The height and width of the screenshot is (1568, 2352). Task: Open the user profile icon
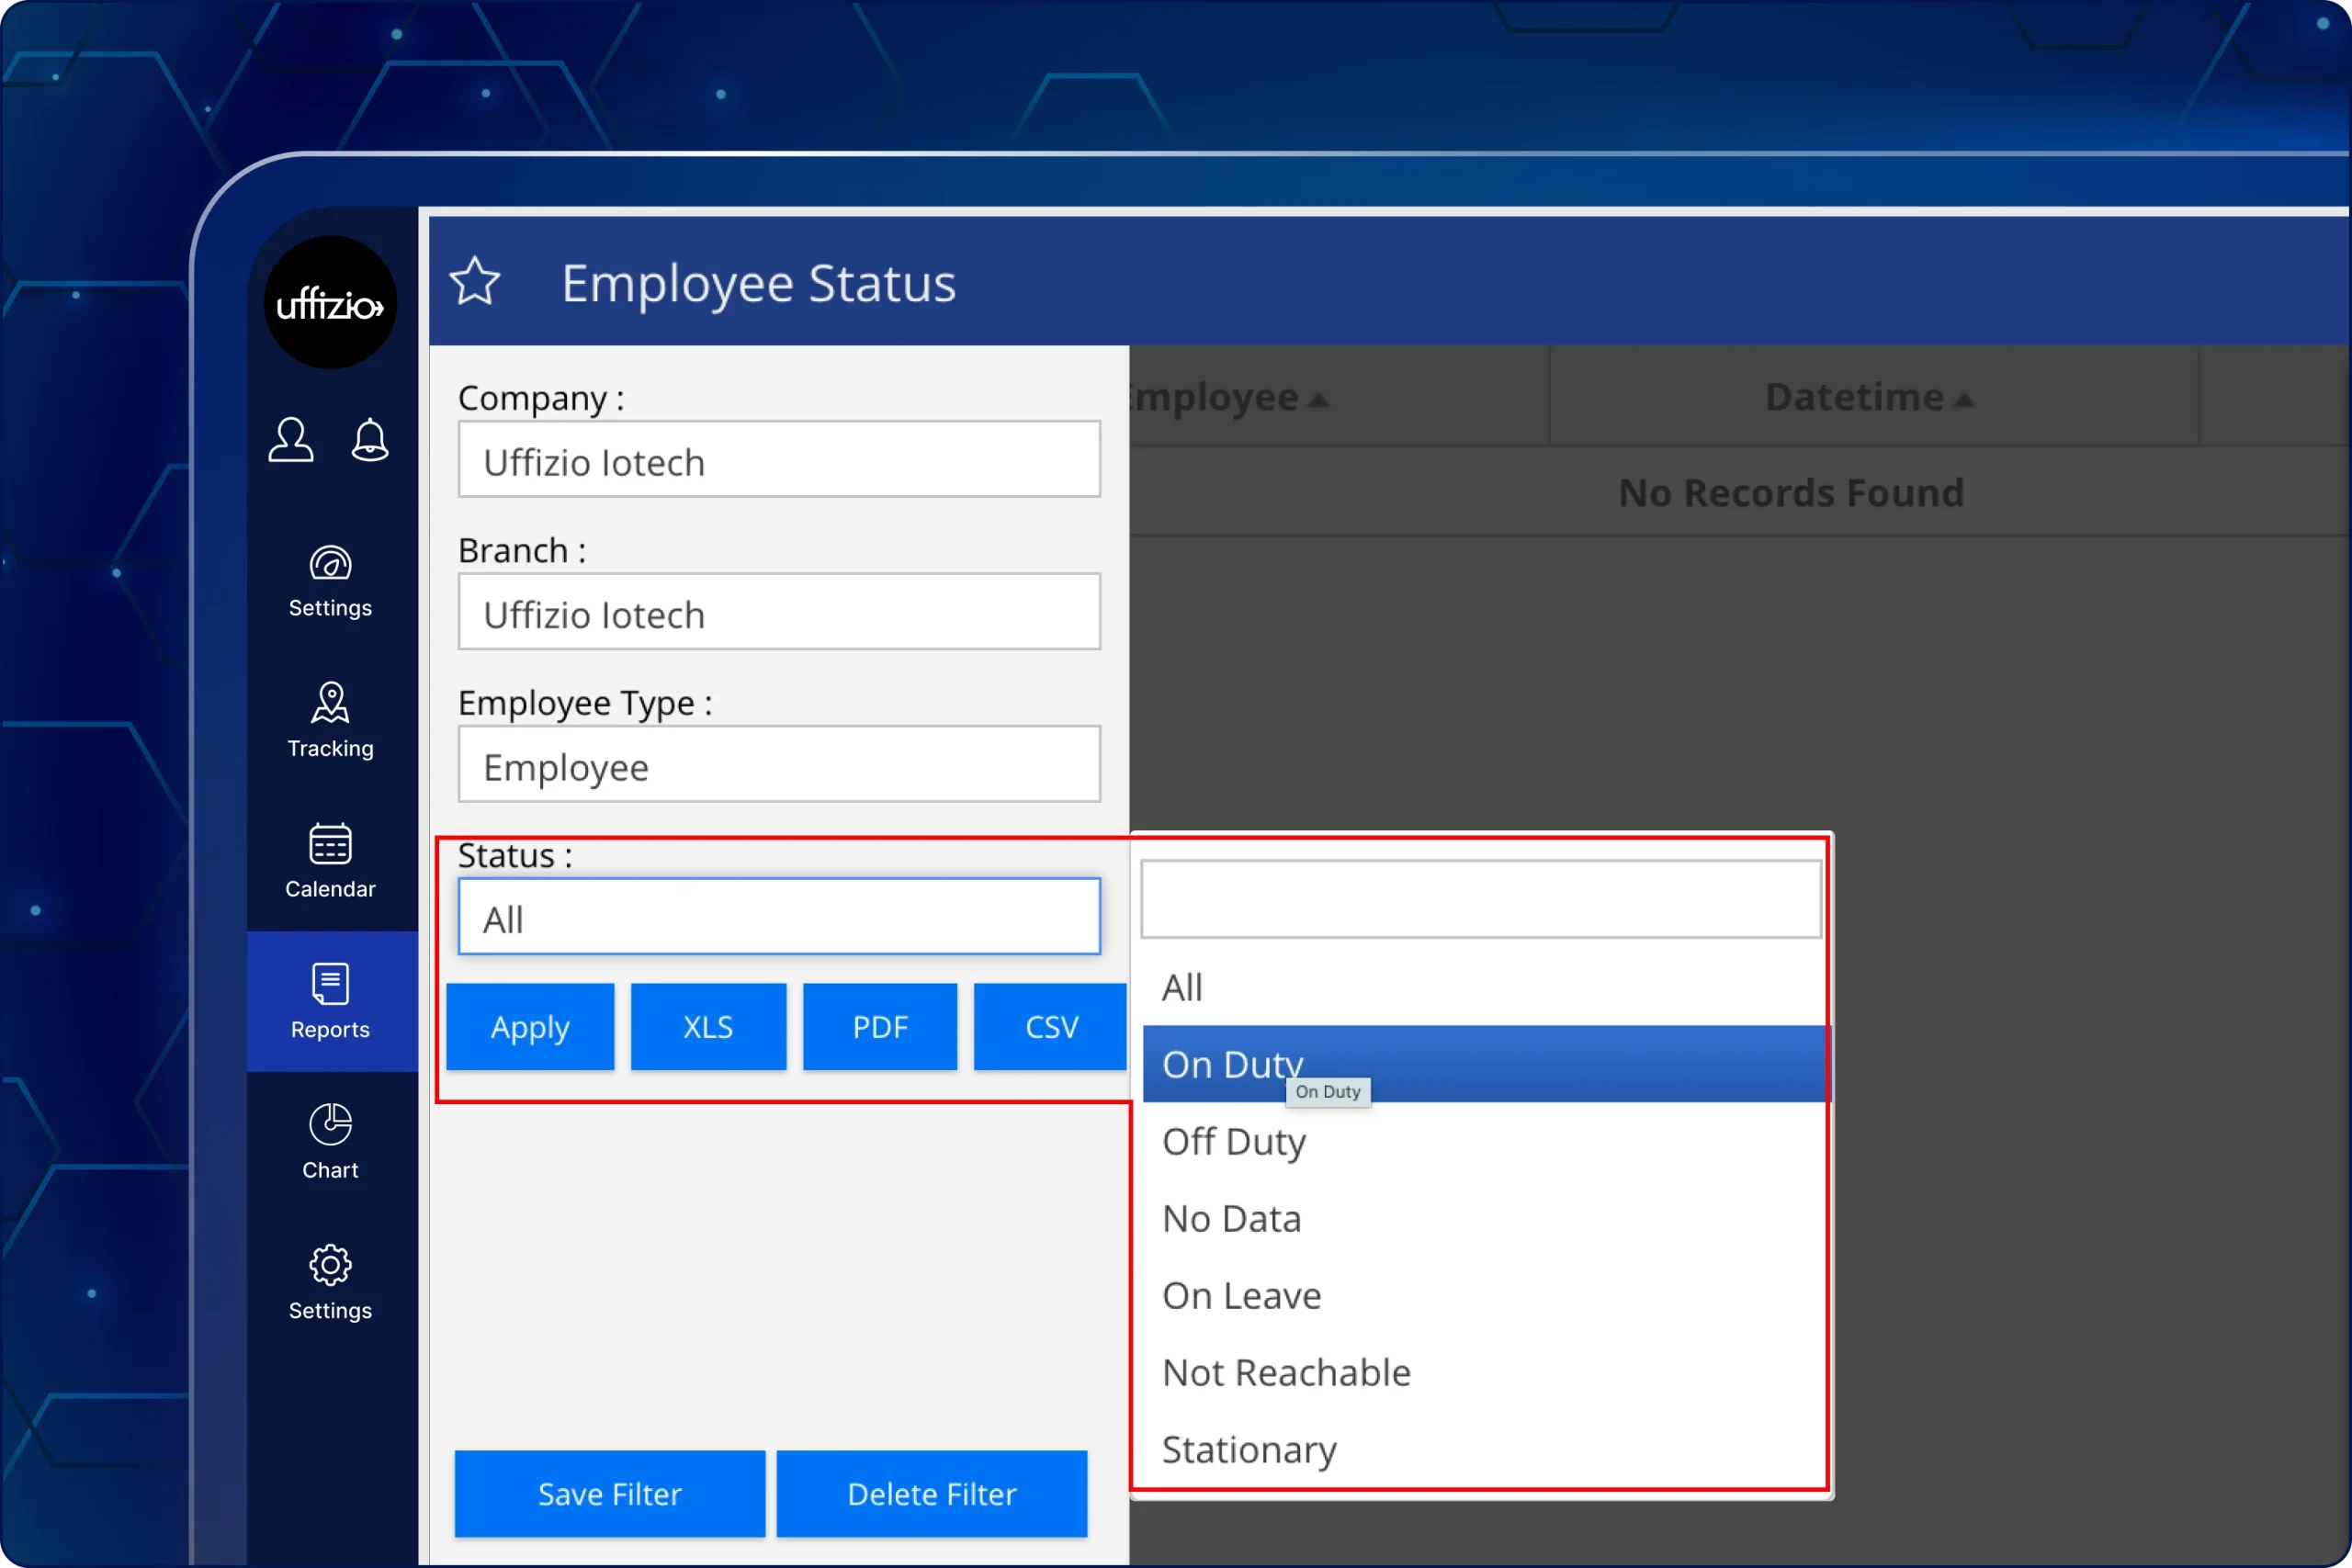pyautogui.click(x=291, y=439)
